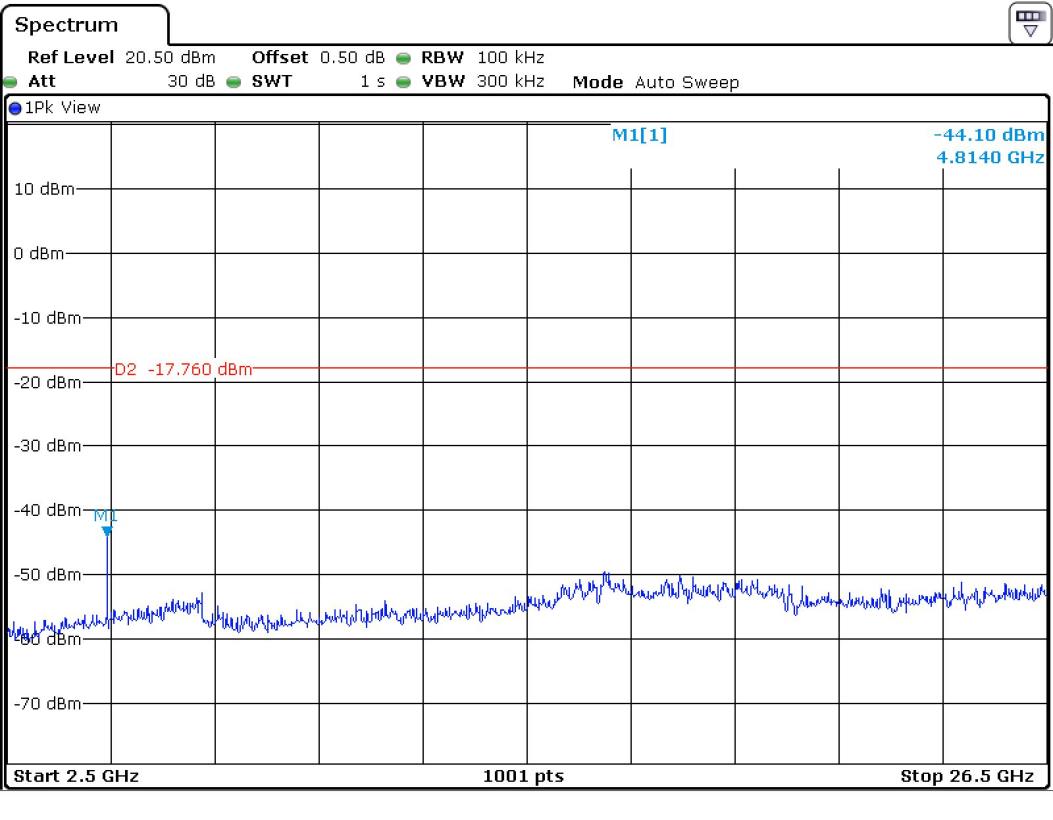
Task: Click the M1[1] marker readout label
Action: click(x=639, y=135)
